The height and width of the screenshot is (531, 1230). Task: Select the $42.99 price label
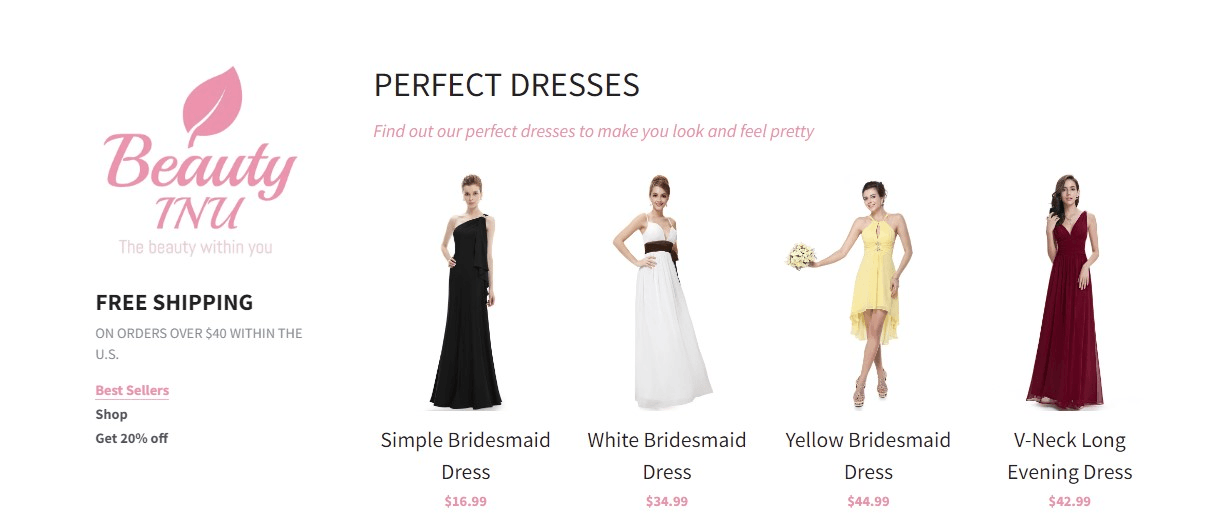(1070, 501)
